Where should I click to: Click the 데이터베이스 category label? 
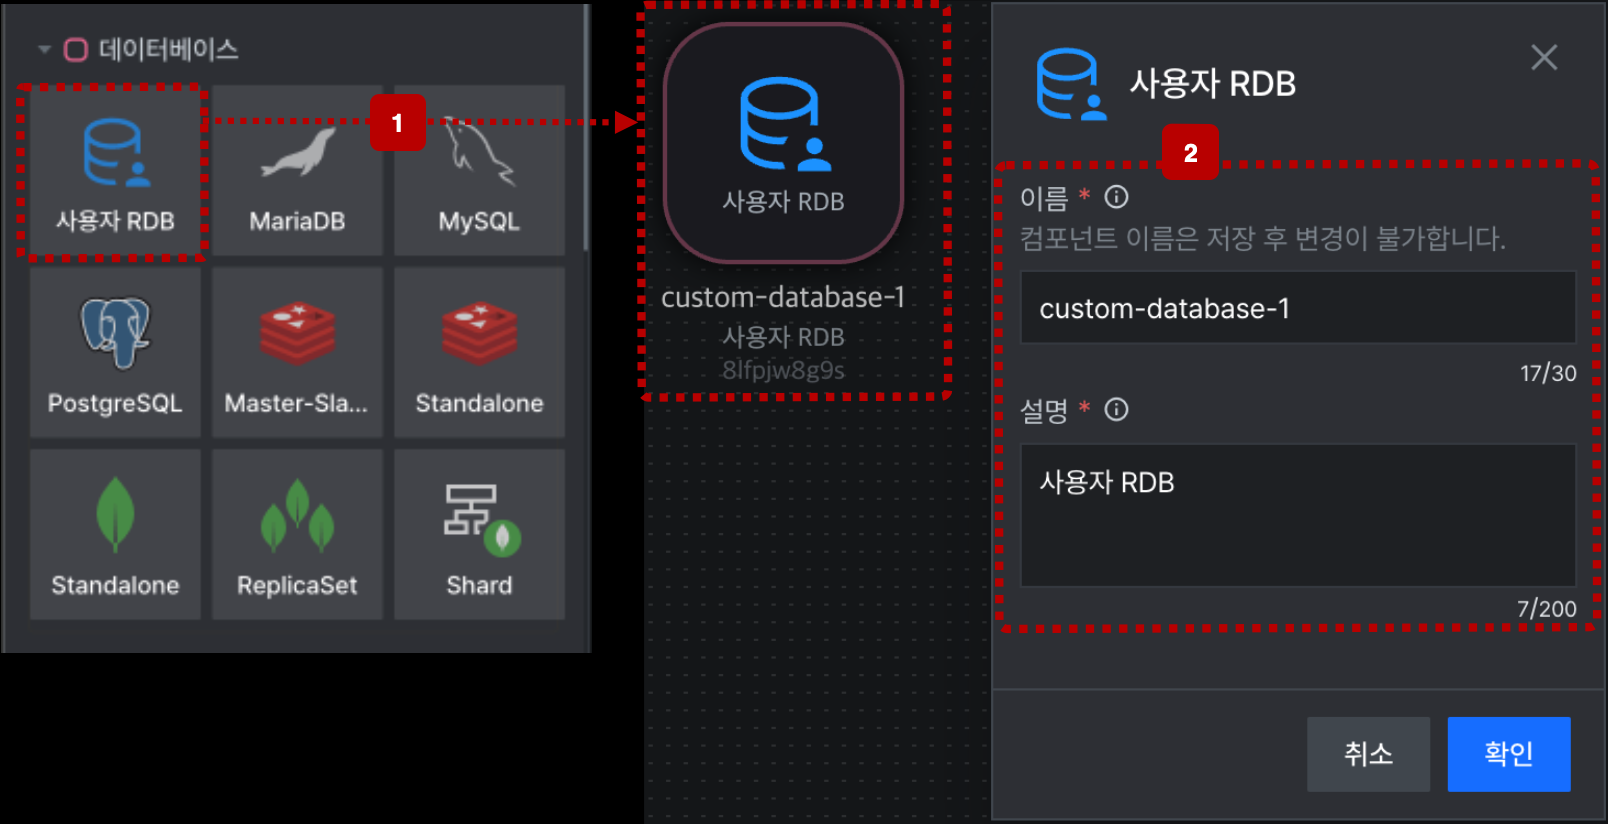click(168, 49)
